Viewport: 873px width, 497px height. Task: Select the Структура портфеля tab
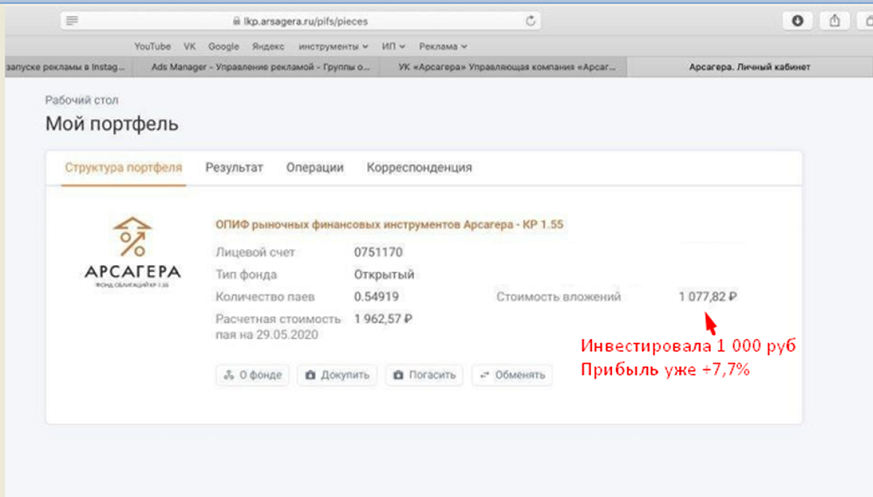click(124, 168)
